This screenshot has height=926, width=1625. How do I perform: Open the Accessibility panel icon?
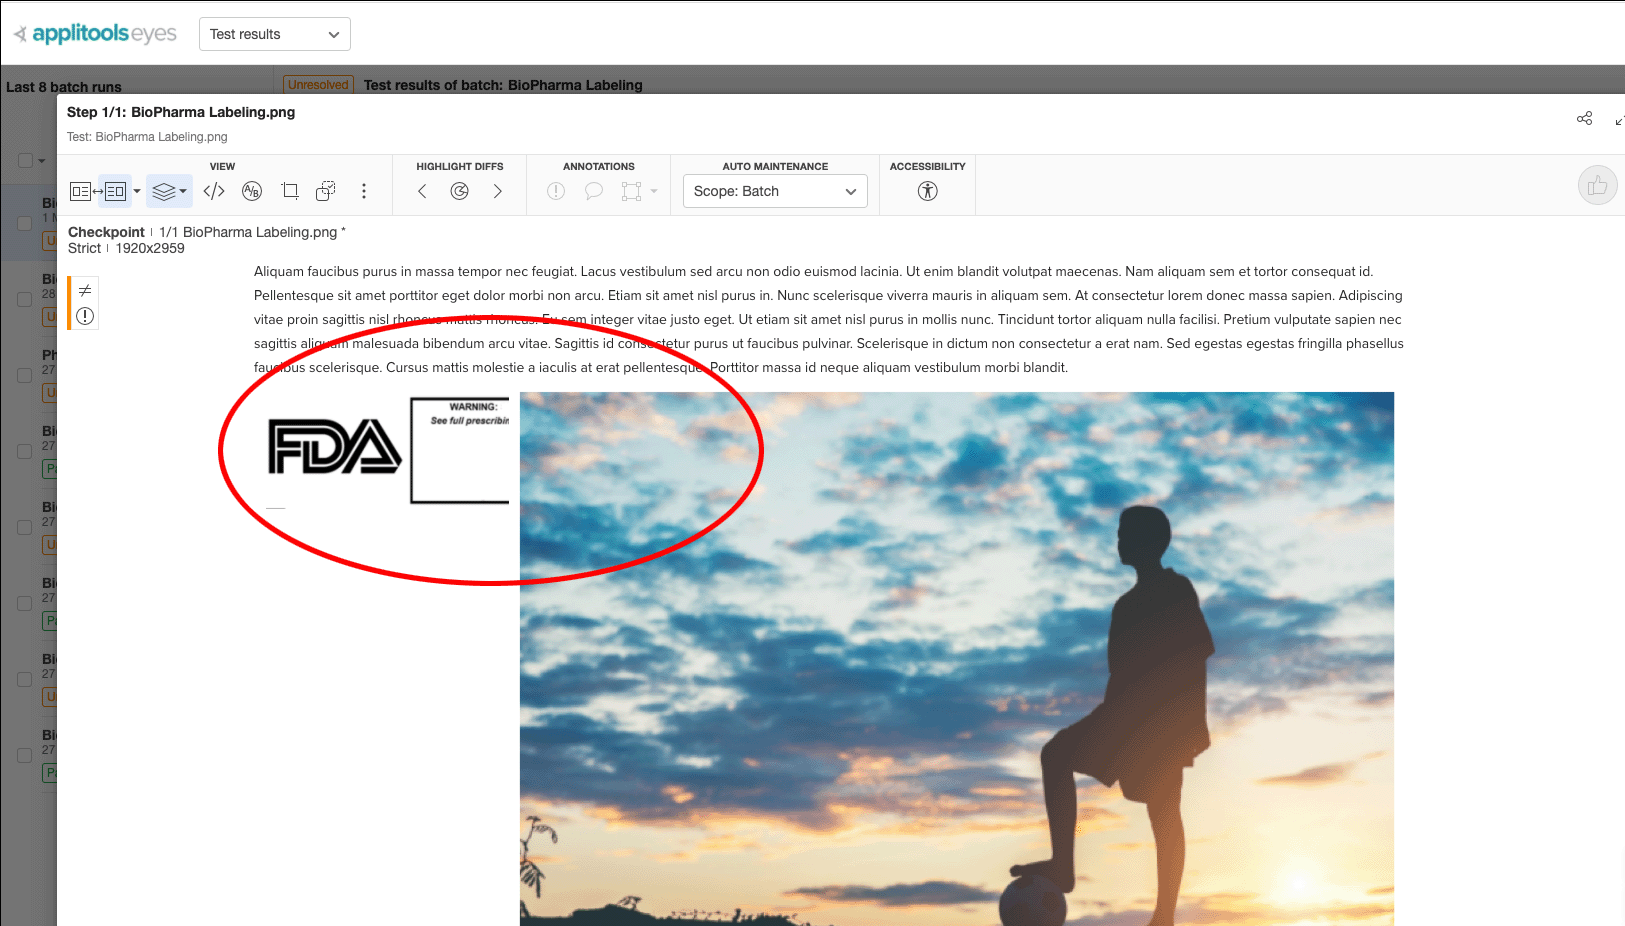tap(927, 190)
